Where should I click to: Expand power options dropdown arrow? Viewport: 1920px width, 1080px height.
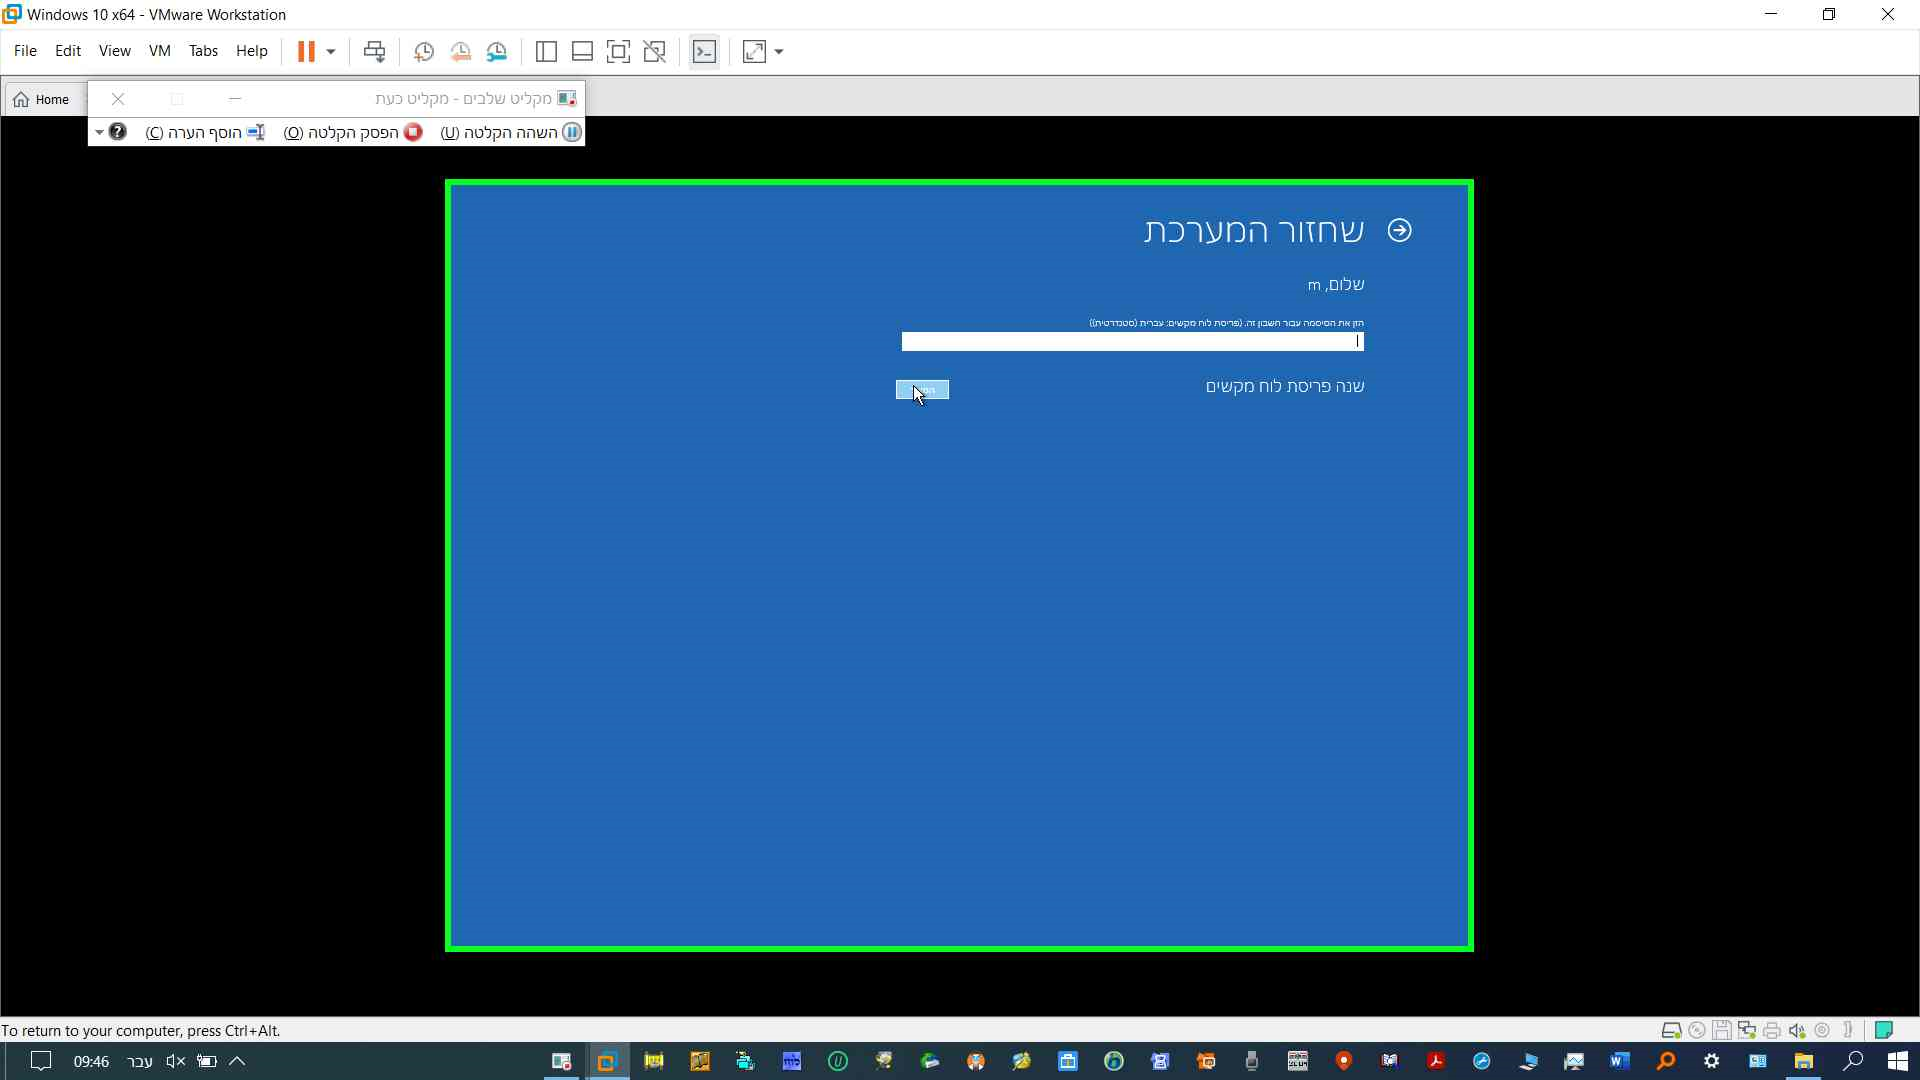(x=331, y=52)
